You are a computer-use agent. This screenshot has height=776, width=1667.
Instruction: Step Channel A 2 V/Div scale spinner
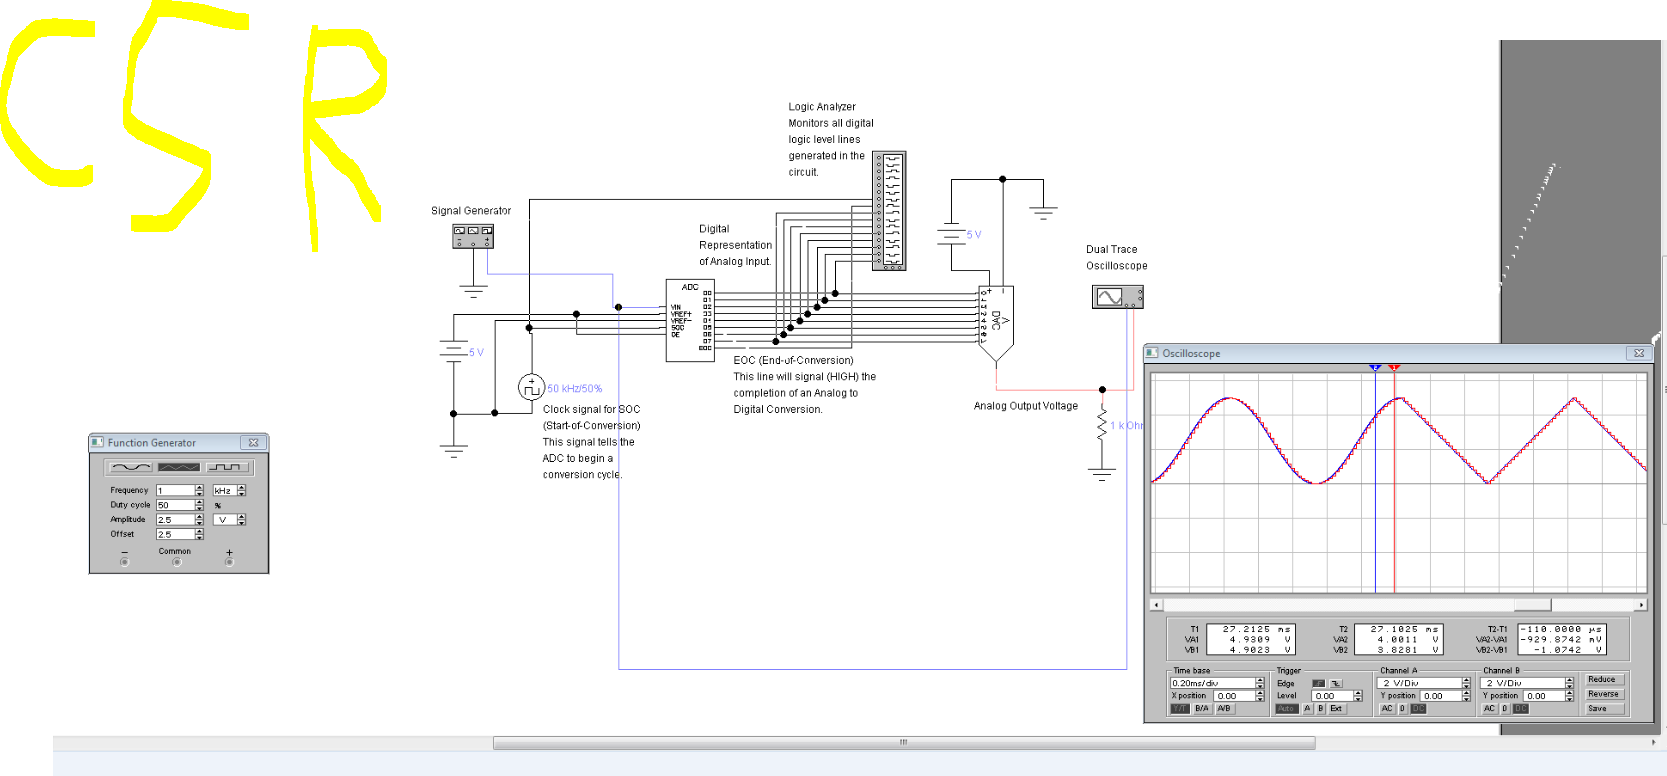1466,683
